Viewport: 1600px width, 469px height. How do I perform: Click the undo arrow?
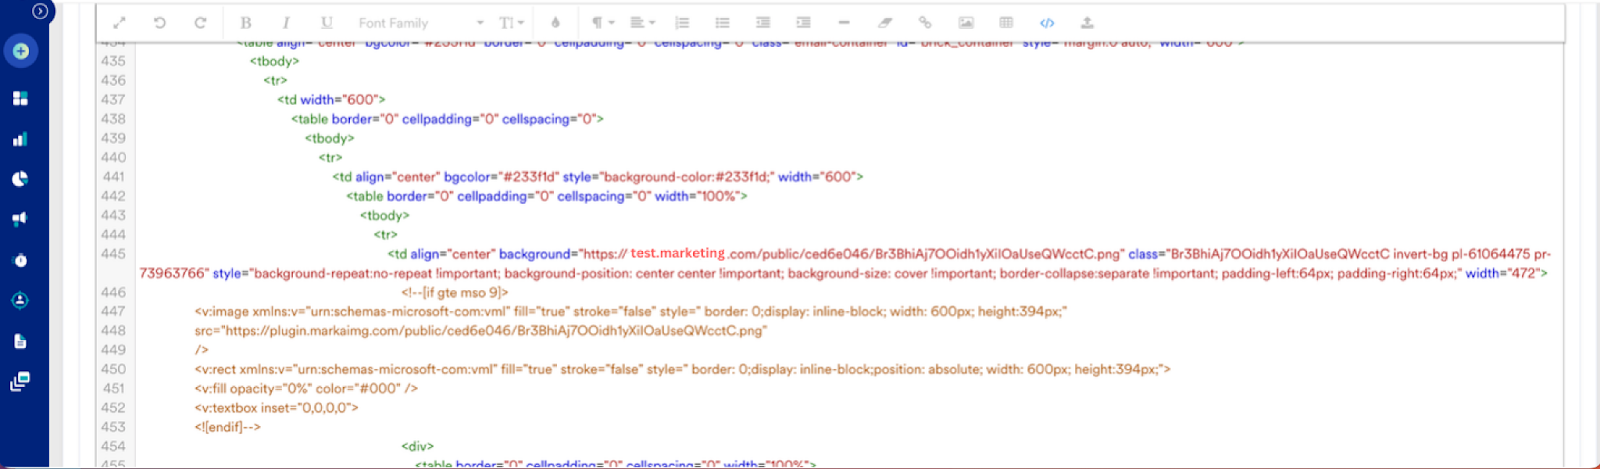tap(160, 22)
